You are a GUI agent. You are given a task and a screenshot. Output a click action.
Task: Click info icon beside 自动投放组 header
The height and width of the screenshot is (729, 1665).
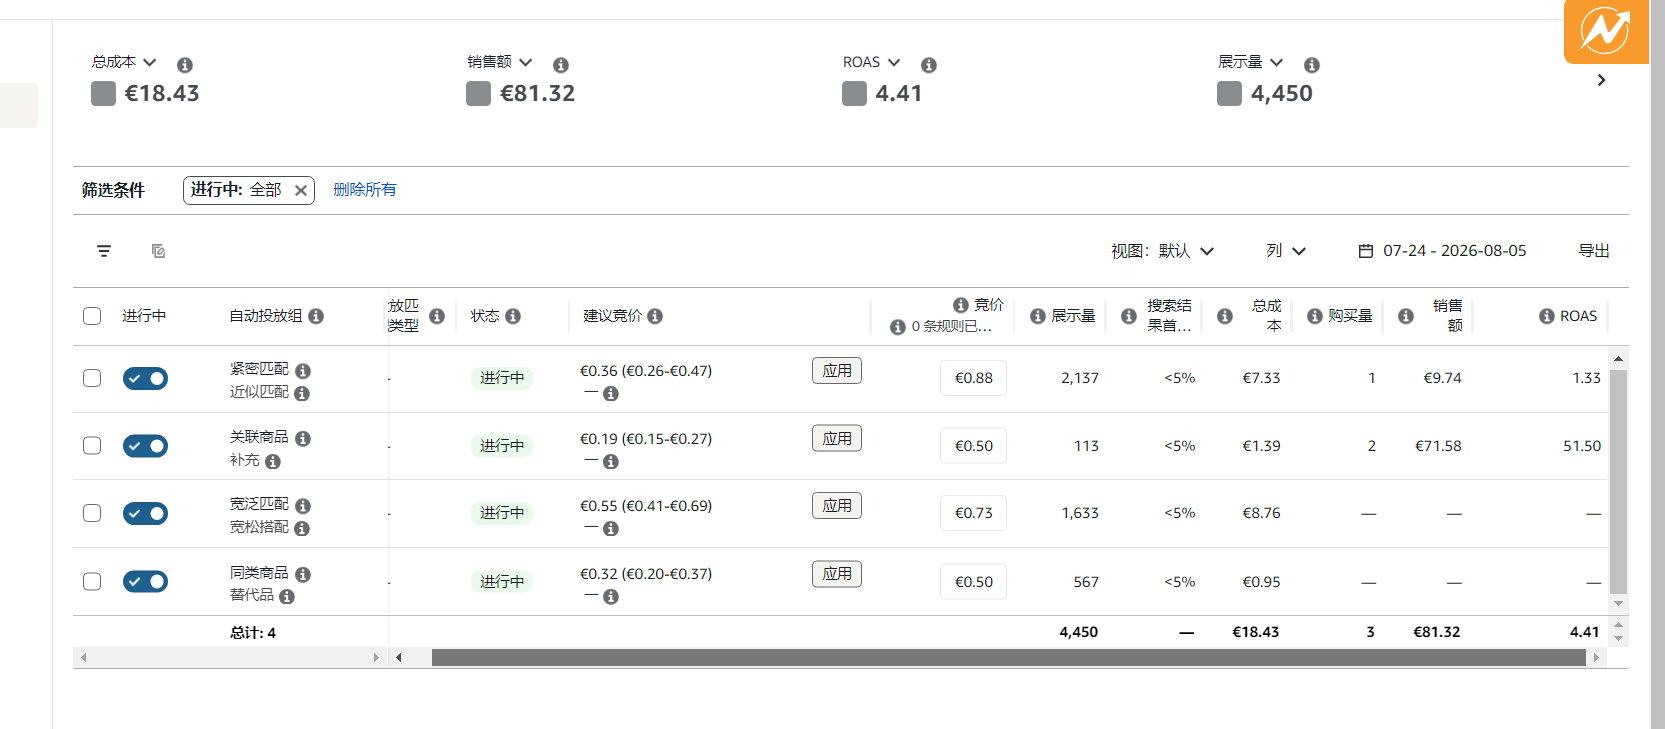point(316,316)
